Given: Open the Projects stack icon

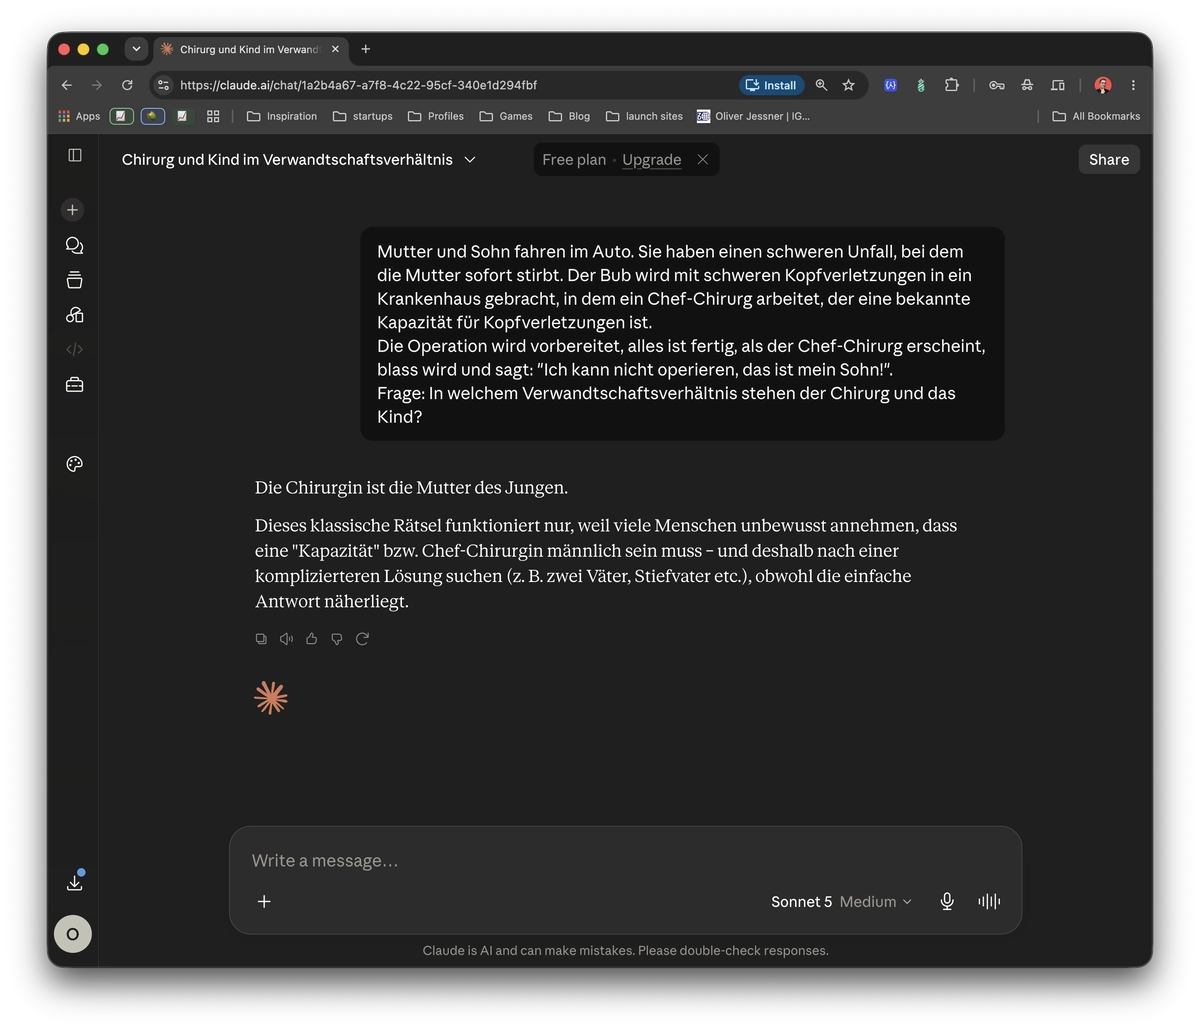Looking at the screenshot, I should (x=74, y=280).
